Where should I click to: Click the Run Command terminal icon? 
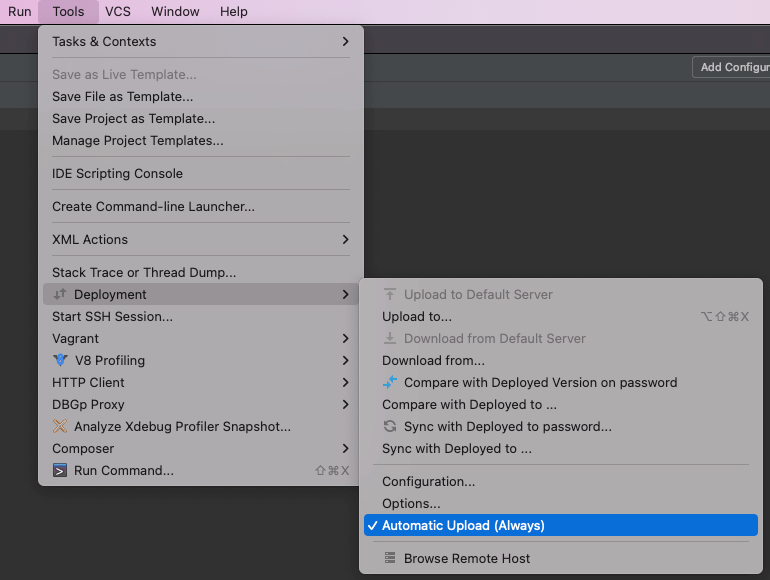coord(61,470)
